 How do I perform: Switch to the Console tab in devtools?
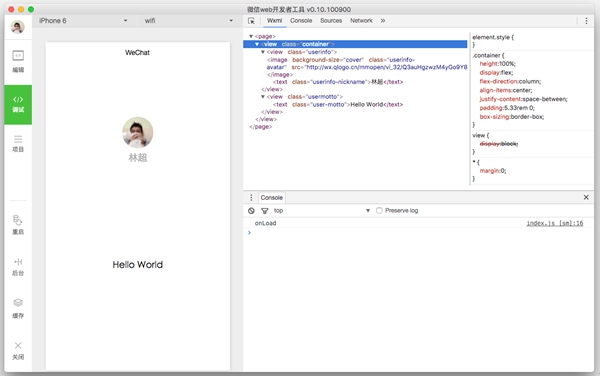tap(301, 21)
